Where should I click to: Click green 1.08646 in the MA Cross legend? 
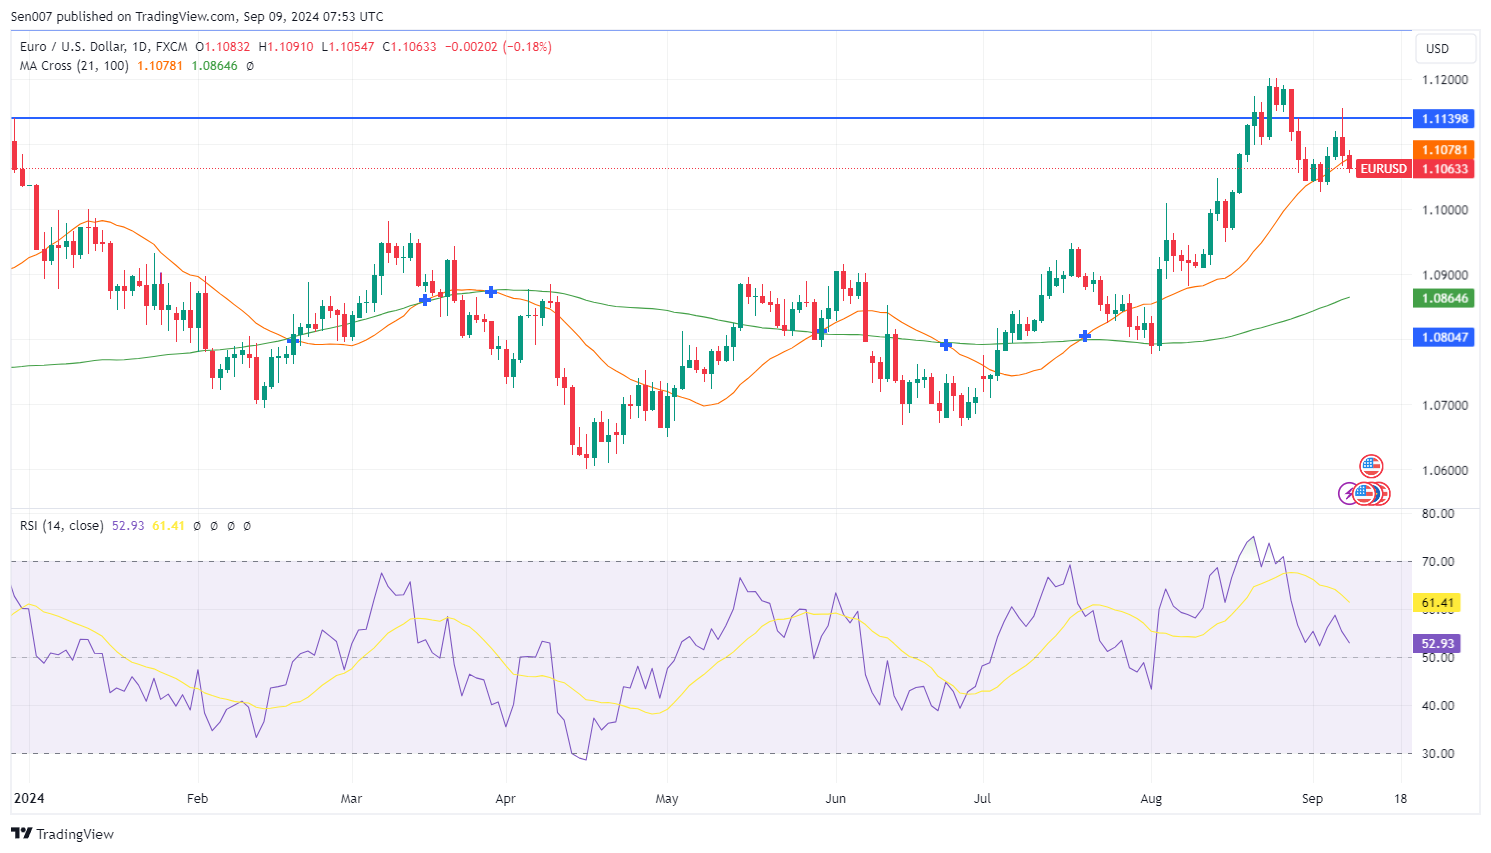(215, 66)
